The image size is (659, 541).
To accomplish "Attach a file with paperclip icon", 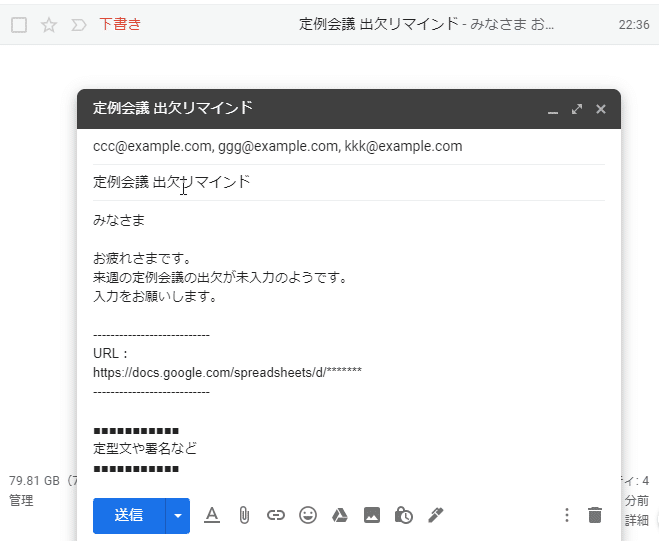I will (244, 515).
